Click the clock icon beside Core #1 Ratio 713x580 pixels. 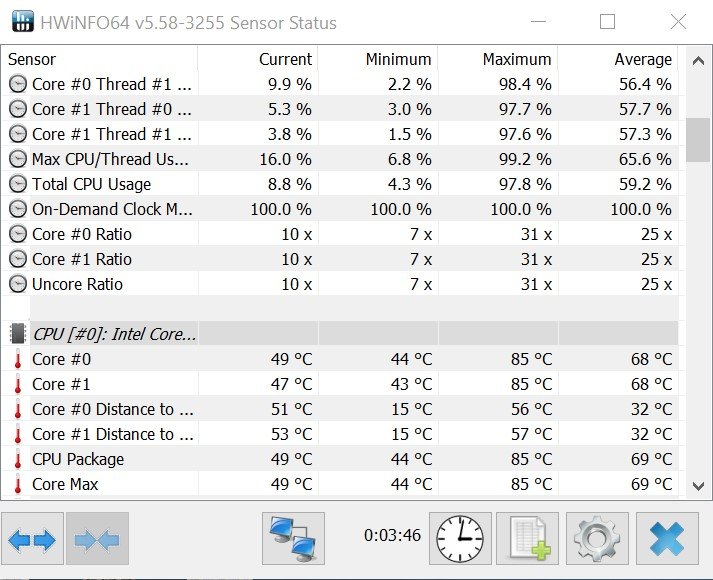click(18, 259)
